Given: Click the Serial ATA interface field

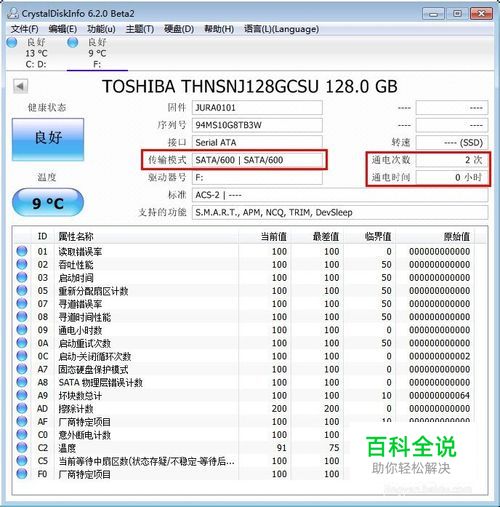Looking at the screenshot, I should point(257,142).
